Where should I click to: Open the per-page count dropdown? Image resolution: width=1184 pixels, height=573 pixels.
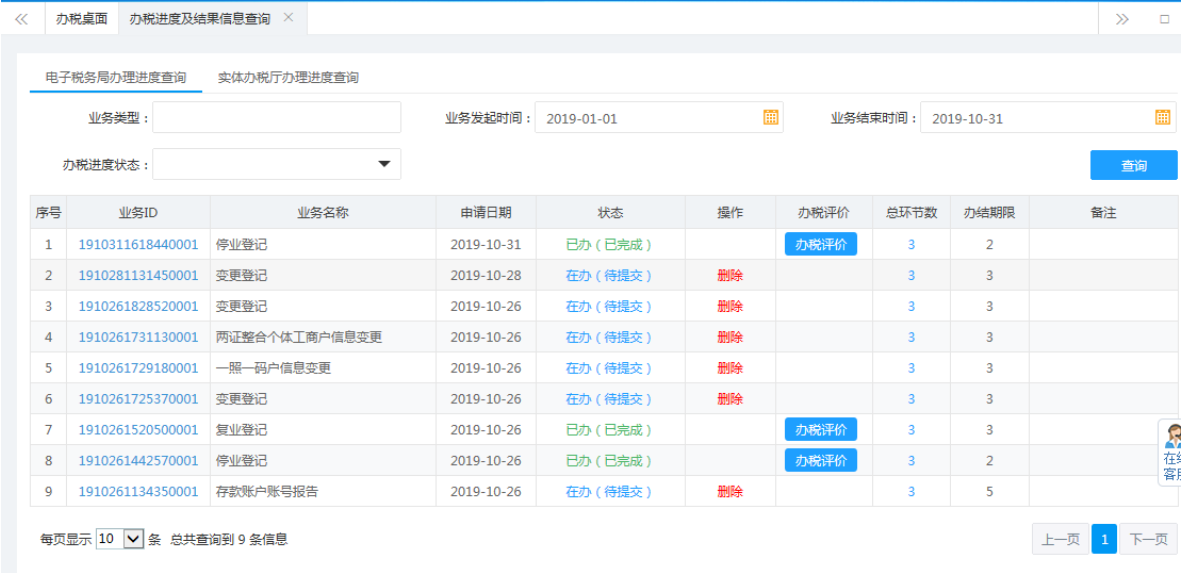click(133, 539)
